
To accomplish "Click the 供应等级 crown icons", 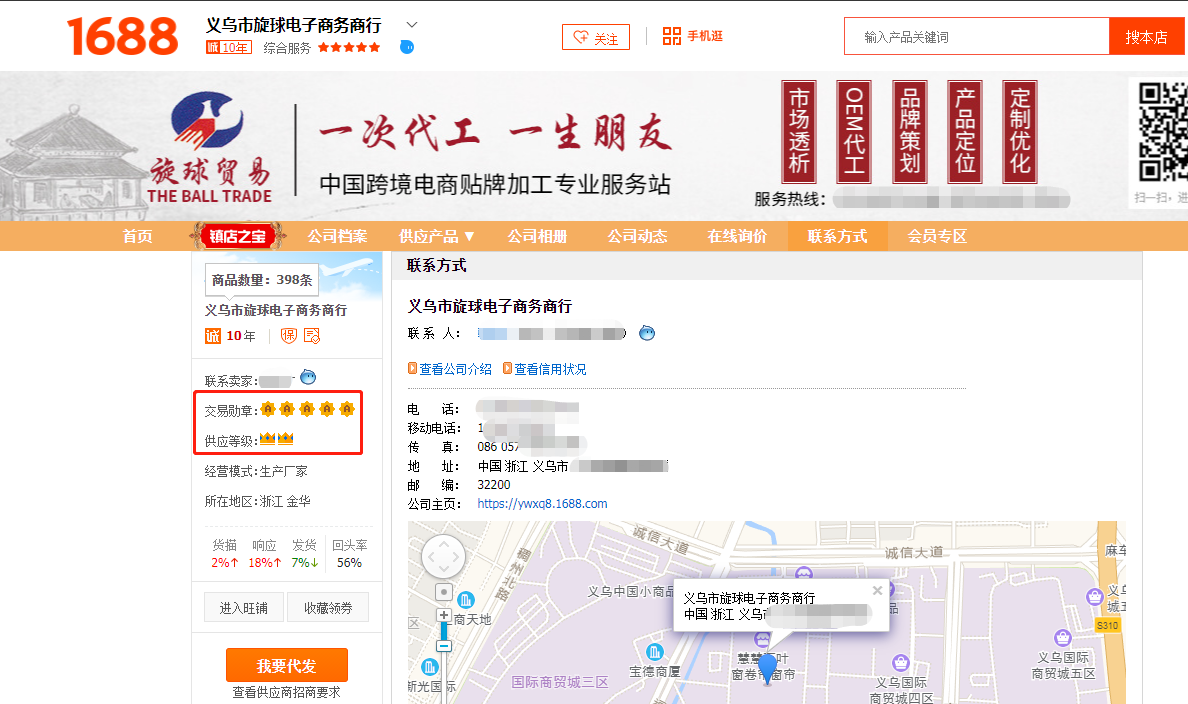I will tap(277, 439).
